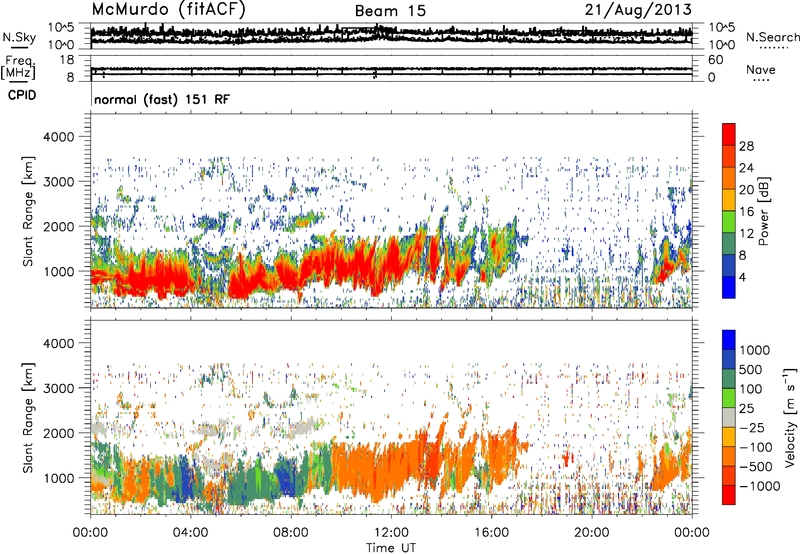Click the 'N.Search' legend label
This screenshot has width=800, height=554.
[x=772, y=37]
